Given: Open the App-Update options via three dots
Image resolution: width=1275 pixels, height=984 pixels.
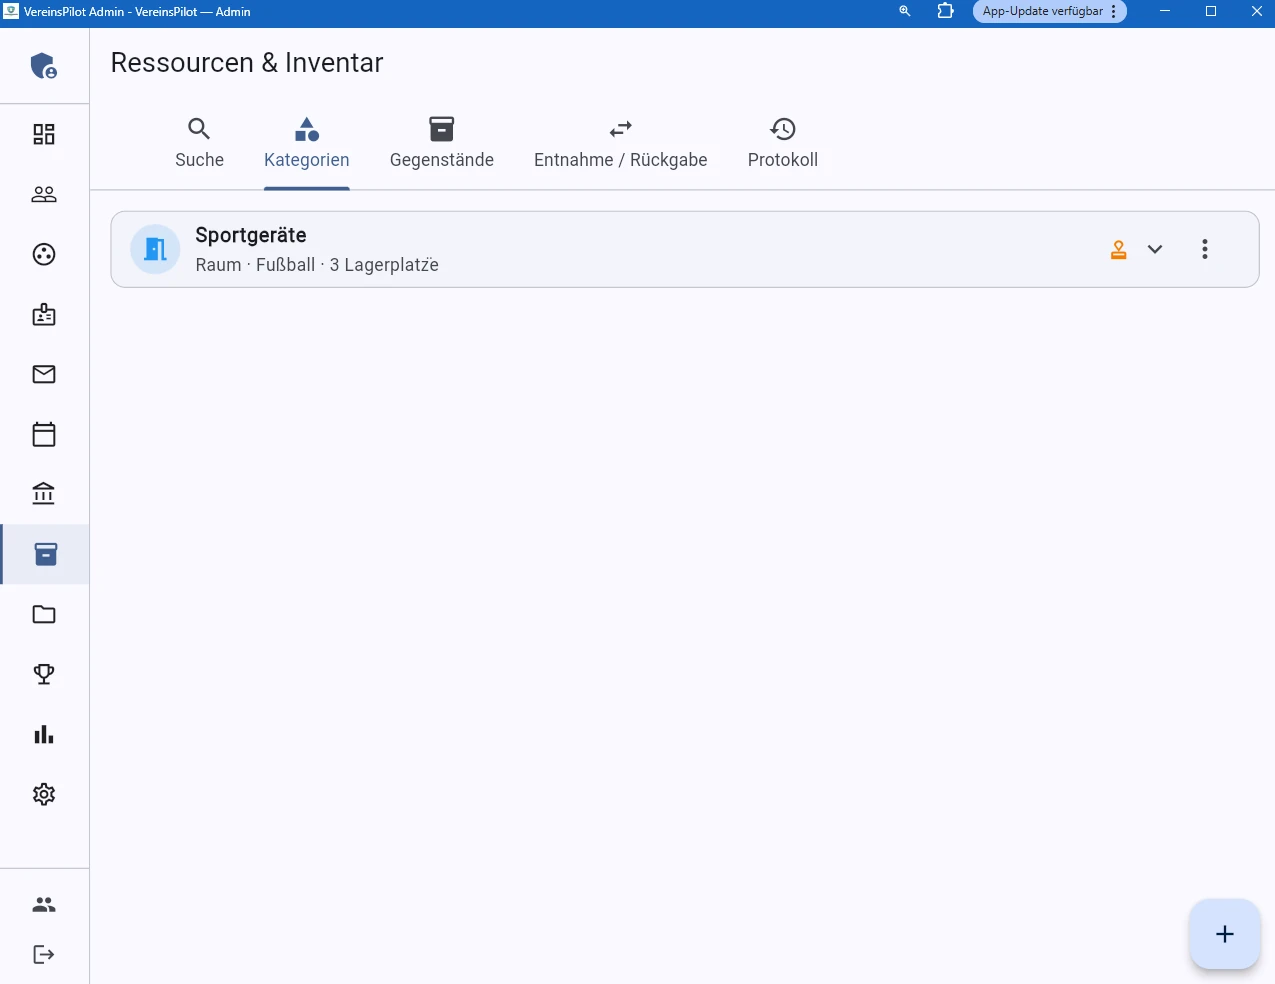Looking at the screenshot, I should point(1113,11).
